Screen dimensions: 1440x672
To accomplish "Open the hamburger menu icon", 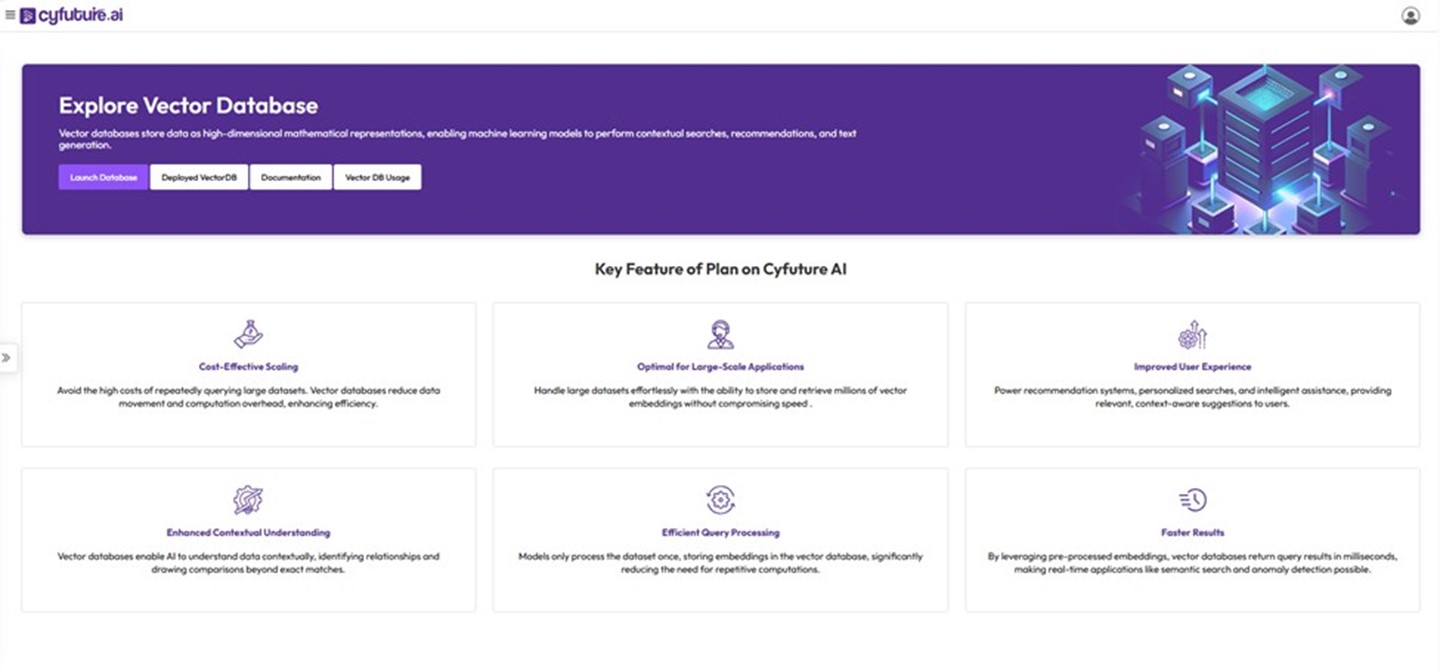I will [x=10, y=15].
